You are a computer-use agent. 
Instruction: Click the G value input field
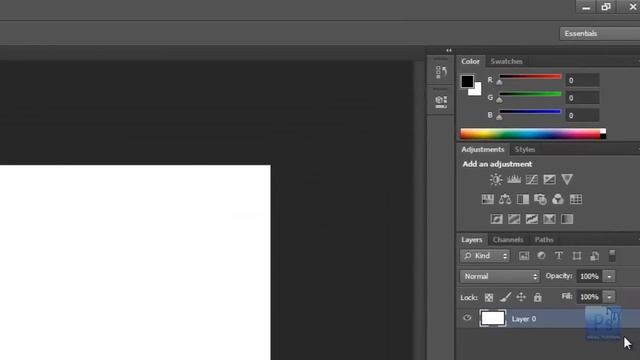[582, 98]
